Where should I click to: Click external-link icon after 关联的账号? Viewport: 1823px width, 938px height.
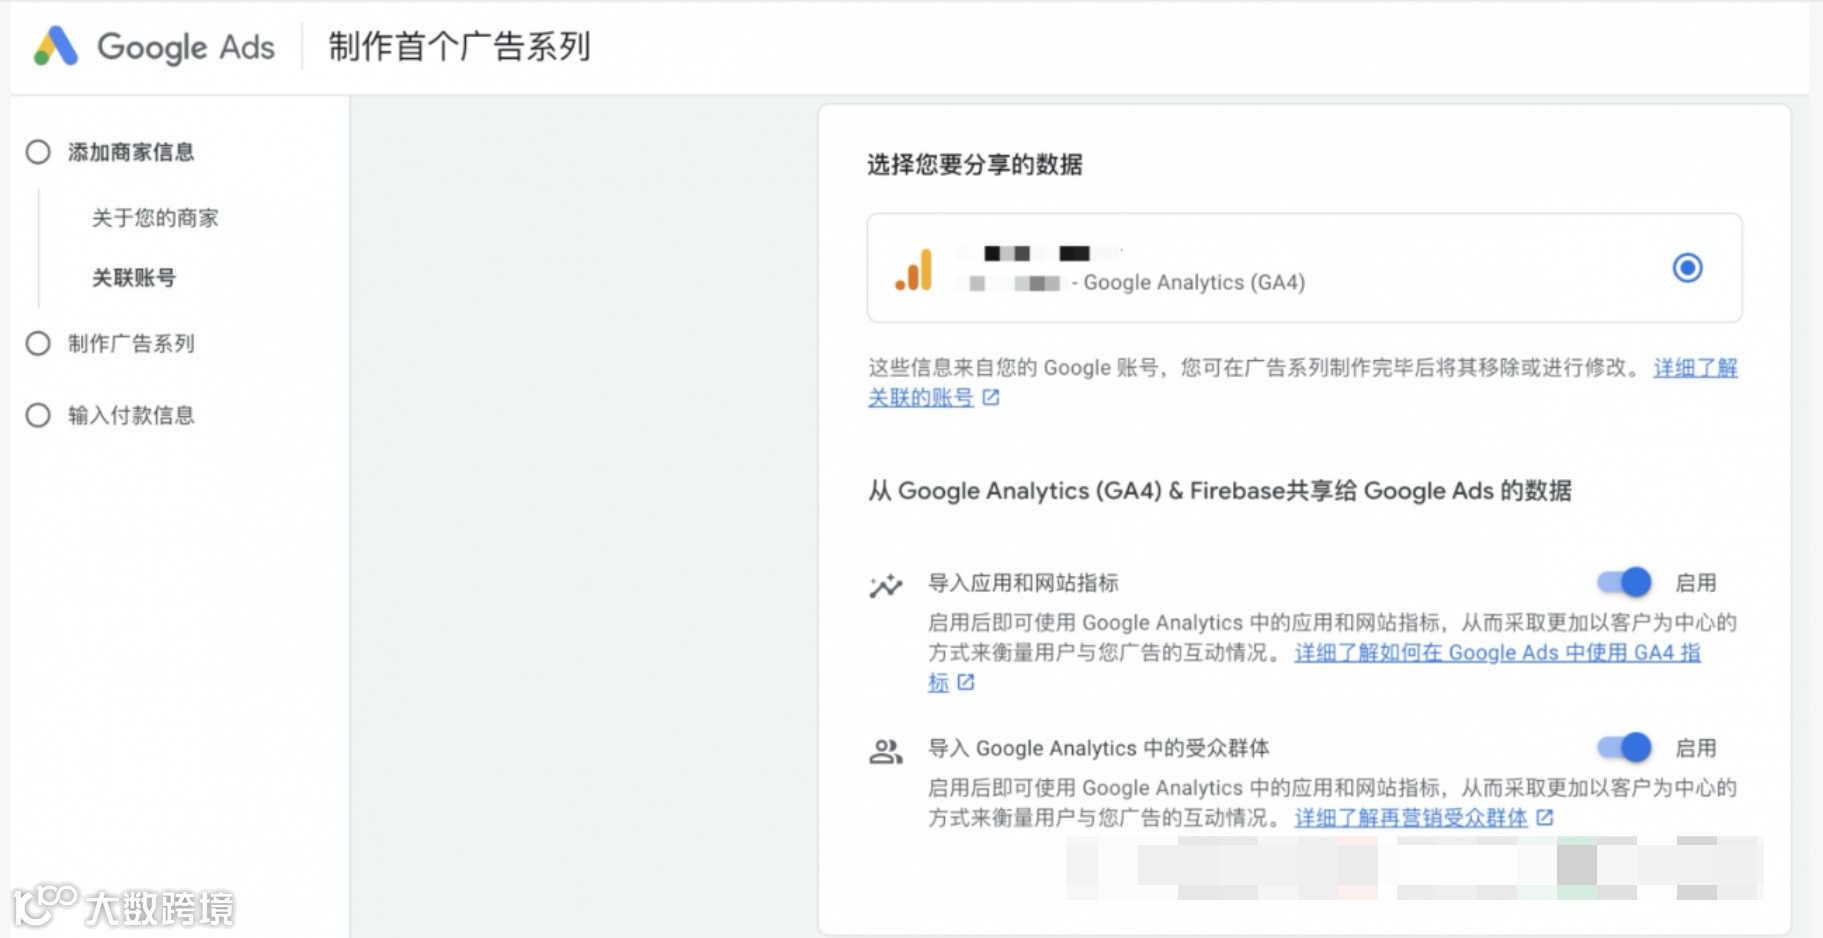pos(990,398)
